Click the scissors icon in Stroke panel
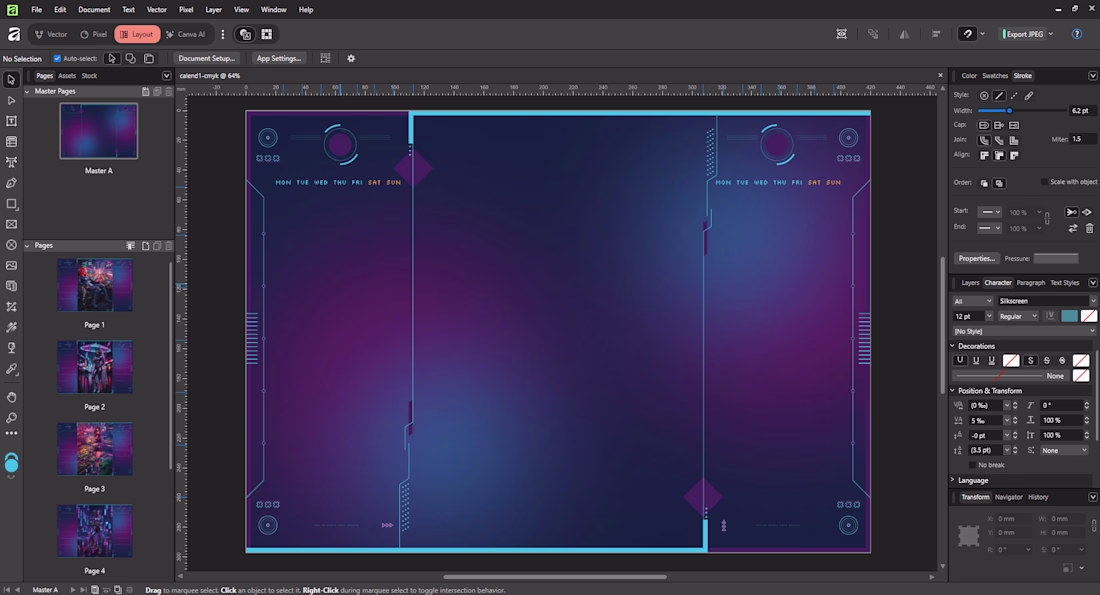Screen dimensions: 1100x595 tap(1071, 212)
